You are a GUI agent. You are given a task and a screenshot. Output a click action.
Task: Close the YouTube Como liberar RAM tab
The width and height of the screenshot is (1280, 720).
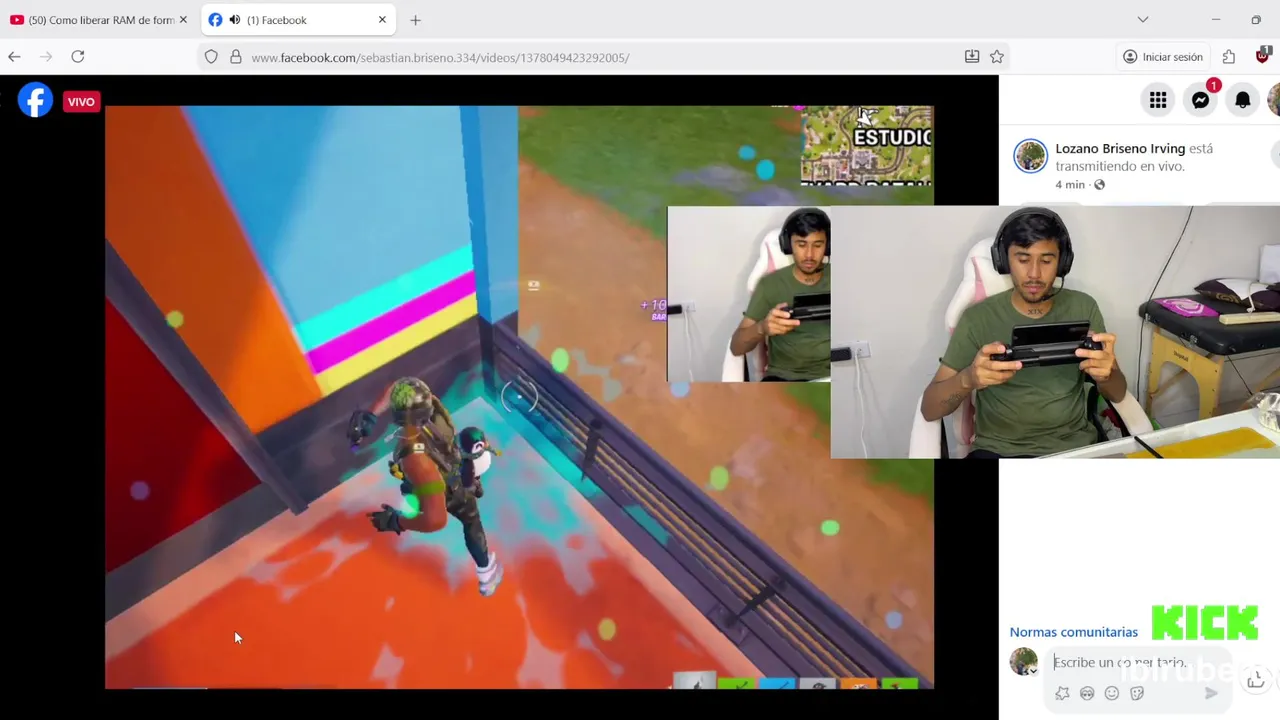pos(183,20)
